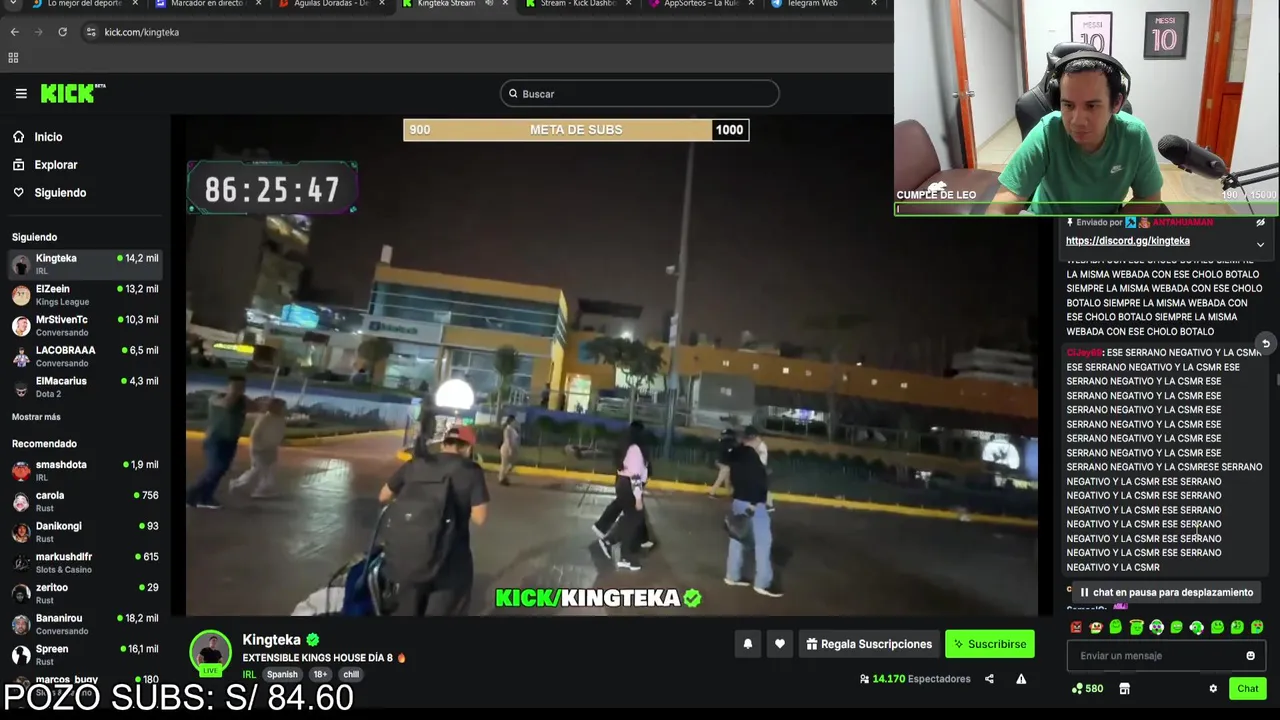
Task: Open the channel points shop icon
Action: [1124, 688]
